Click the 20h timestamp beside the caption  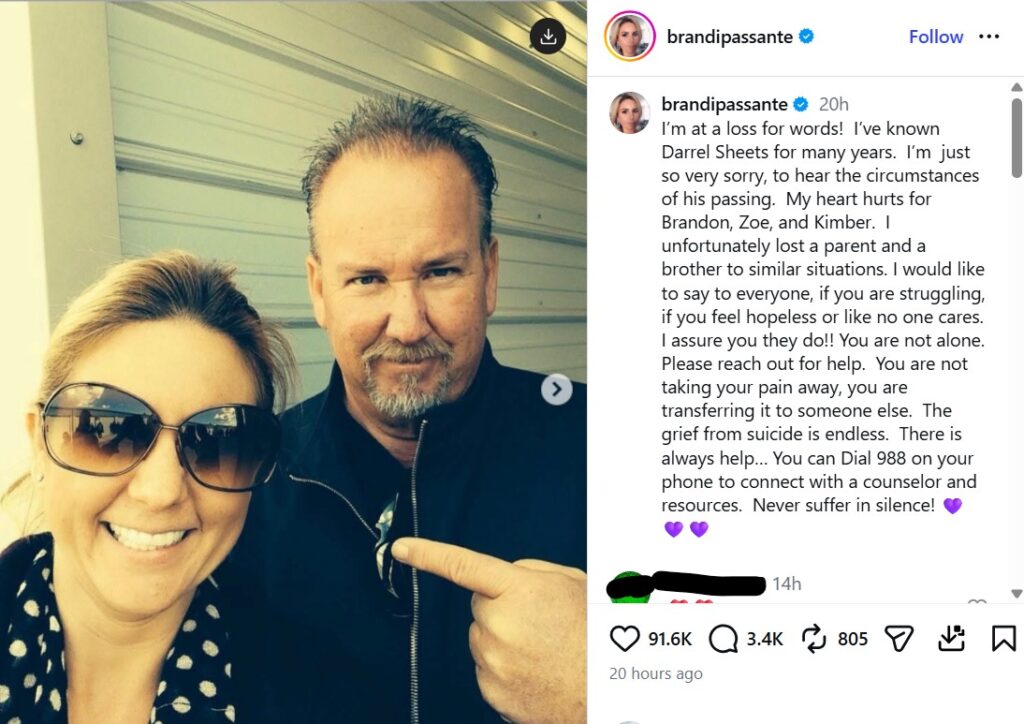[x=833, y=104]
